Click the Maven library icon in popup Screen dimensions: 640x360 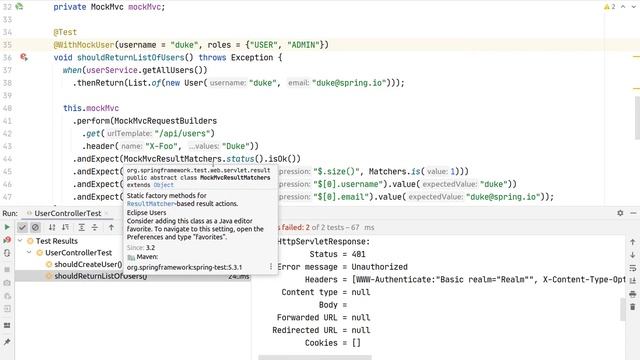click(x=131, y=257)
